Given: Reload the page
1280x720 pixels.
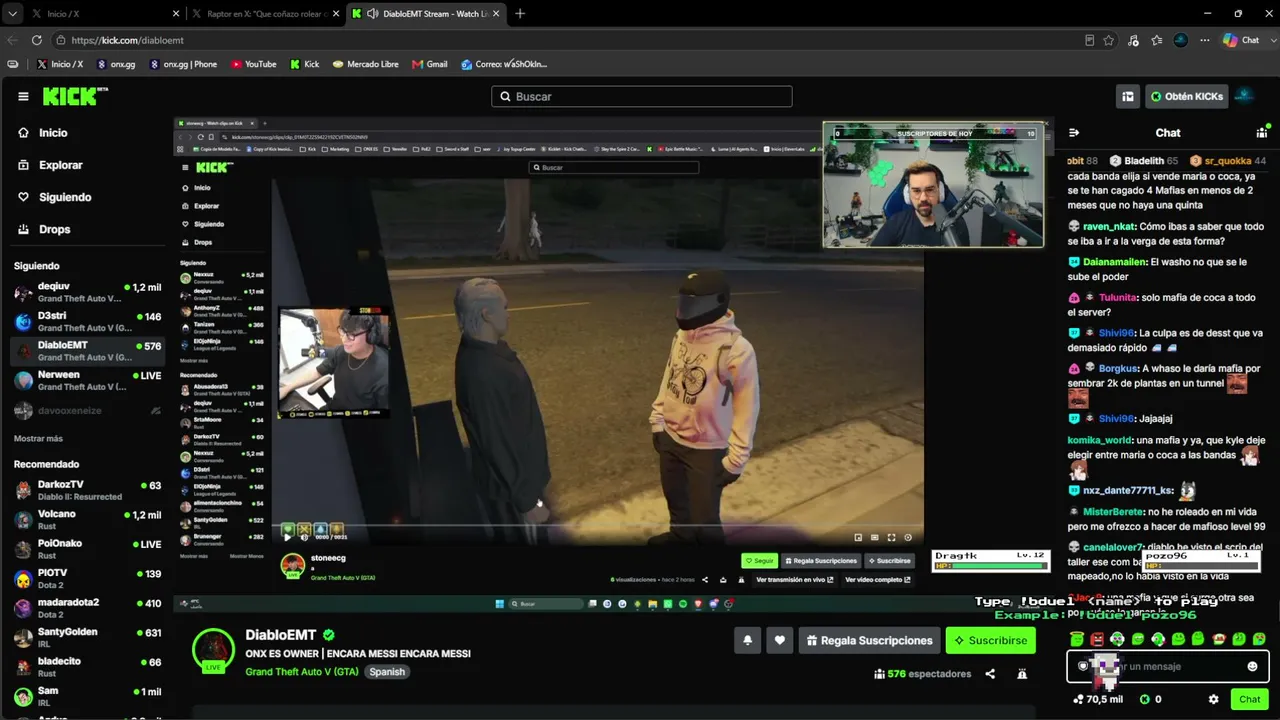Looking at the screenshot, I should pyautogui.click(x=37, y=40).
